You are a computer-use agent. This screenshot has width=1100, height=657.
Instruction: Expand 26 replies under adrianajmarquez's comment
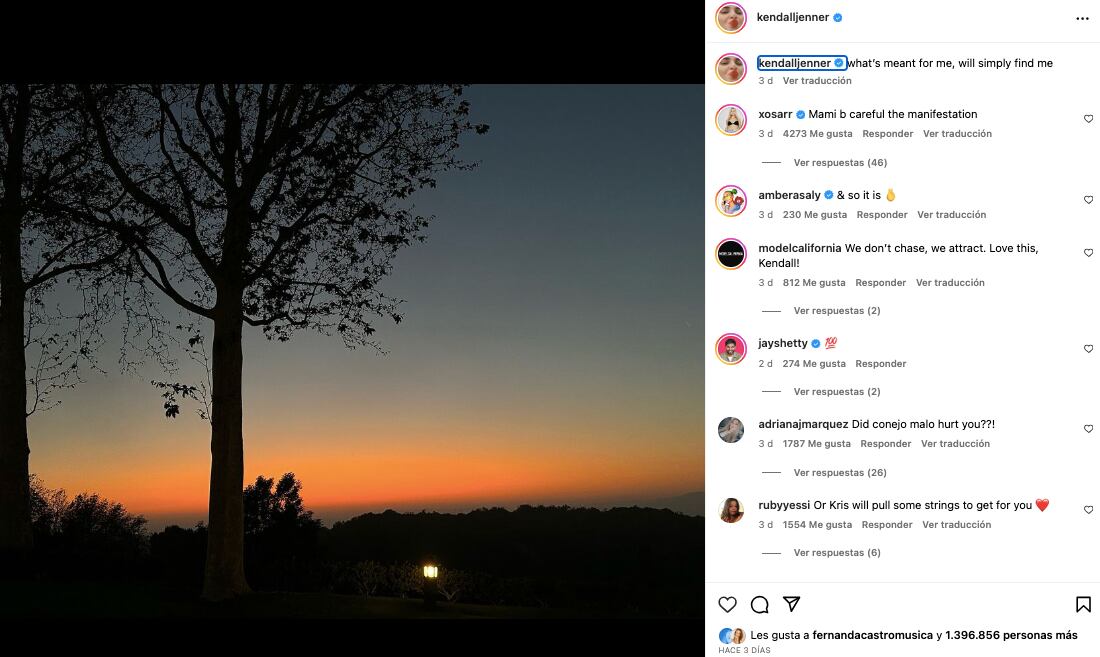(x=840, y=473)
